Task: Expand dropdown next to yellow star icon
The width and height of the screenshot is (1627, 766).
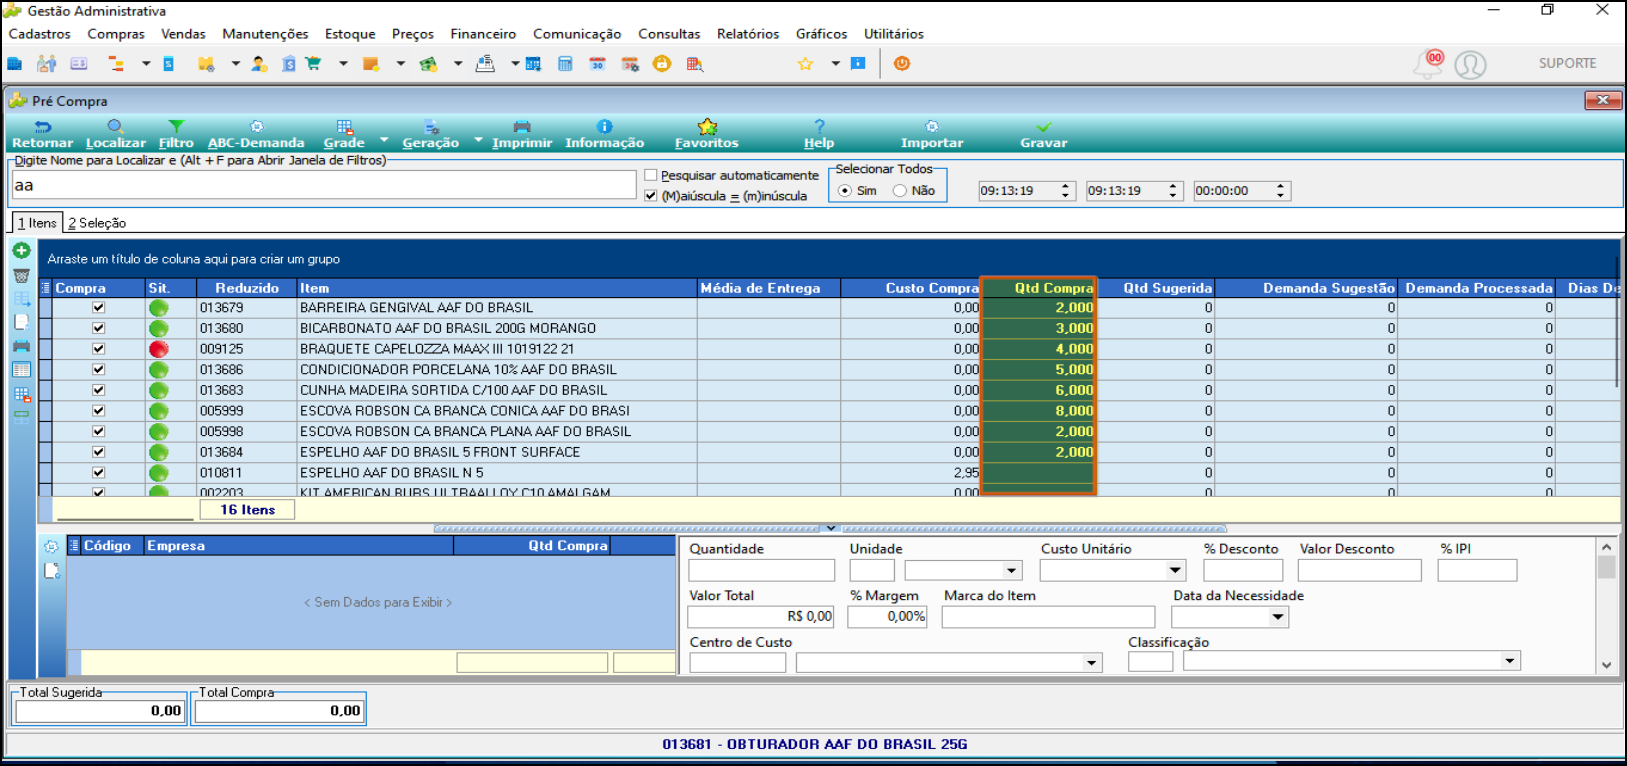Action: 835,63
